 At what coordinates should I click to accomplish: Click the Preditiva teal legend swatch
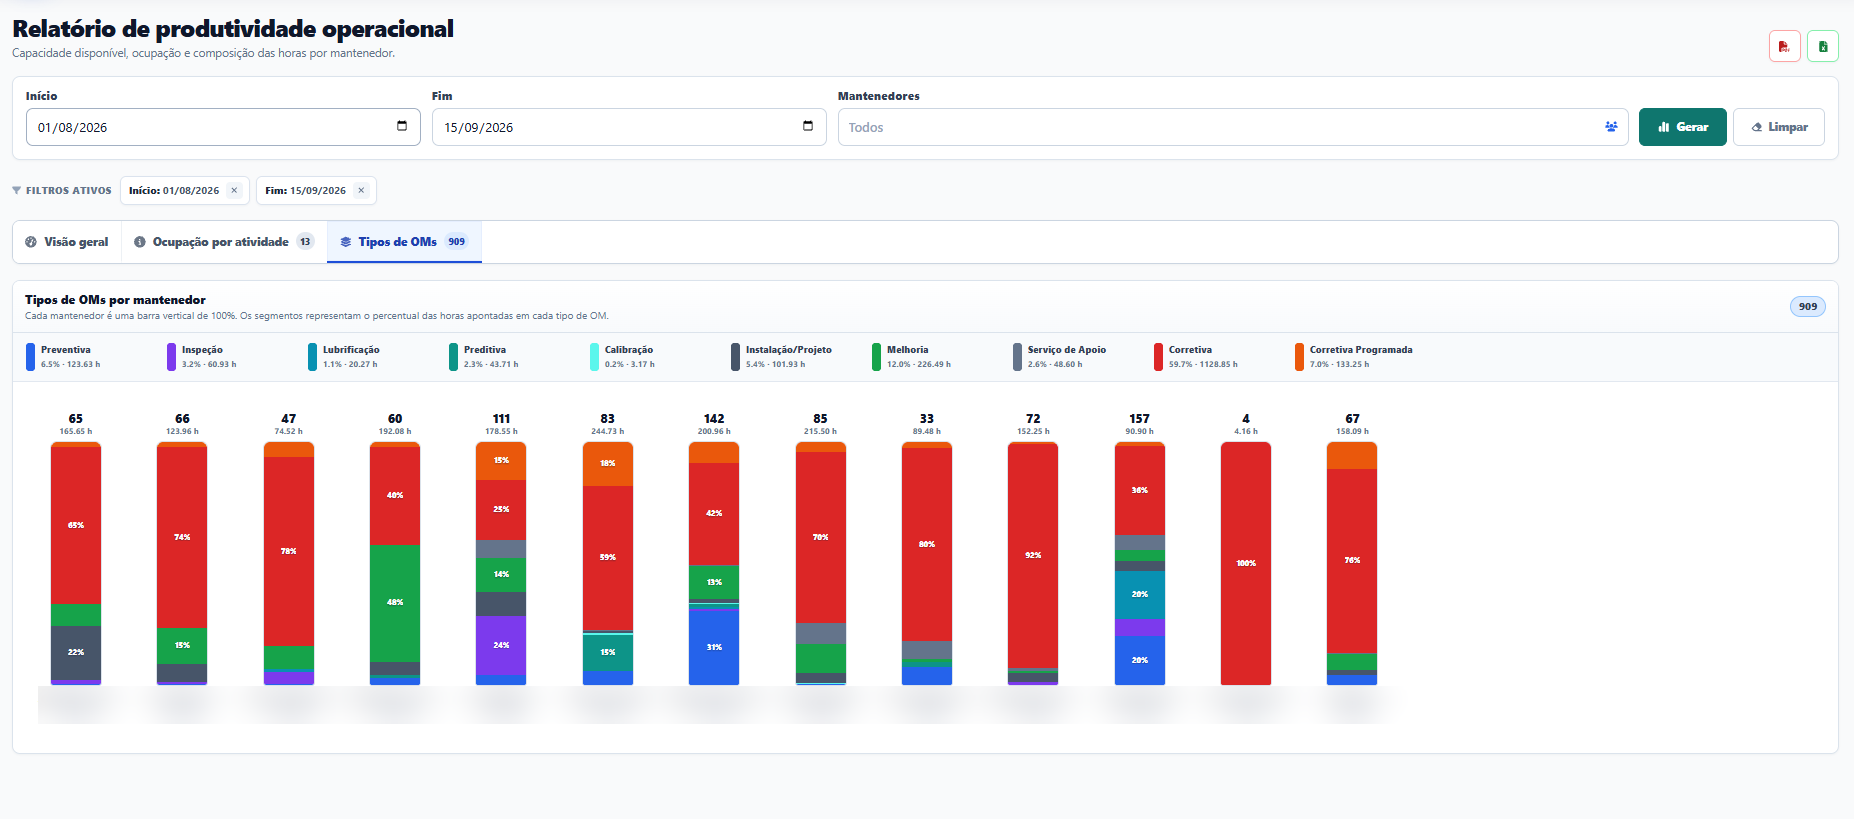pyautogui.click(x=454, y=357)
